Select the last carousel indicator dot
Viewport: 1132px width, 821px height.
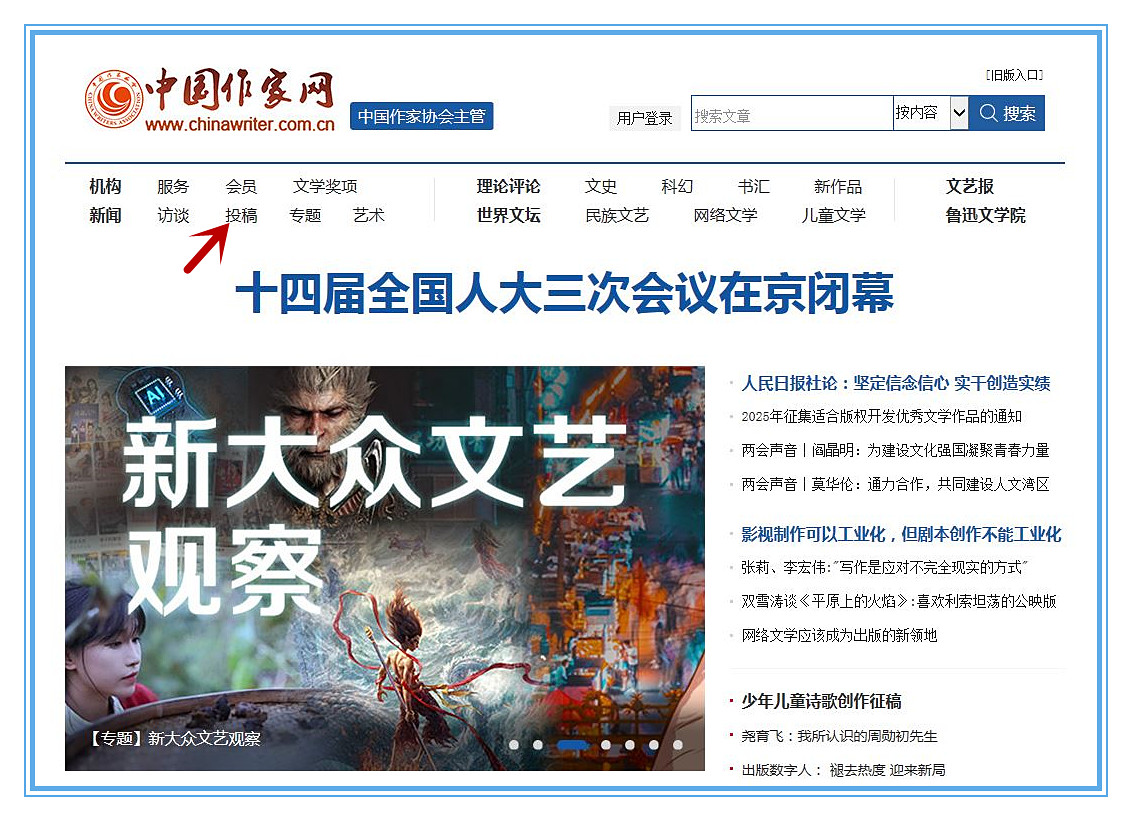tap(678, 745)
